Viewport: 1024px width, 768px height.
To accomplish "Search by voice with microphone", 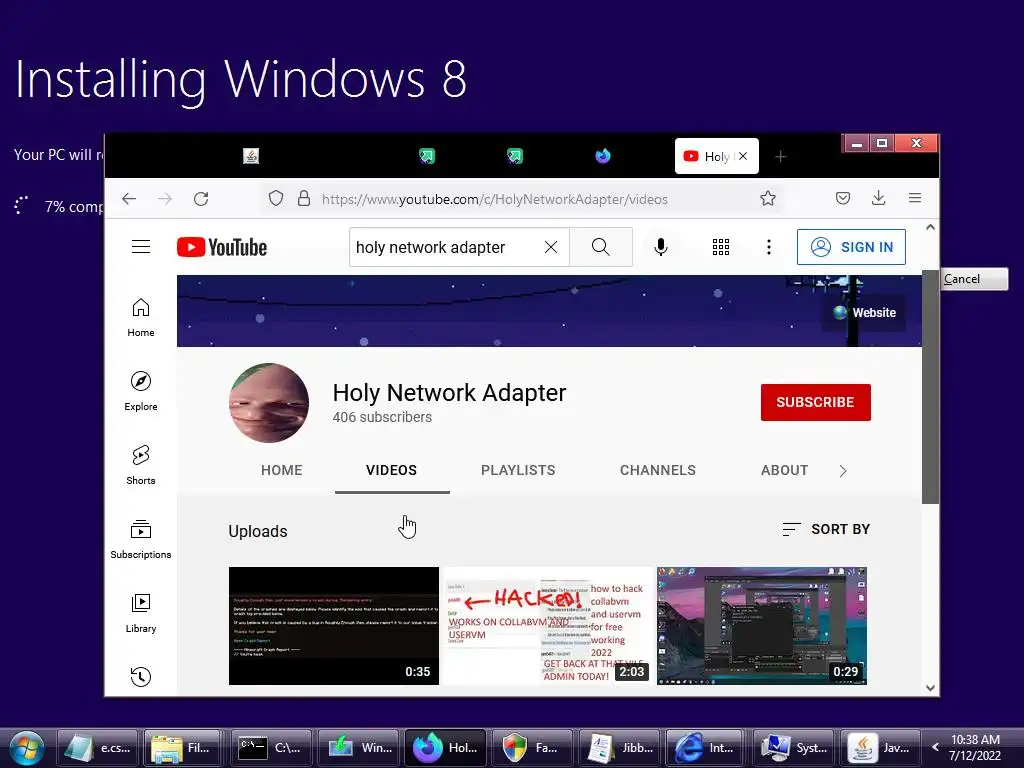I will coord(661,247).
